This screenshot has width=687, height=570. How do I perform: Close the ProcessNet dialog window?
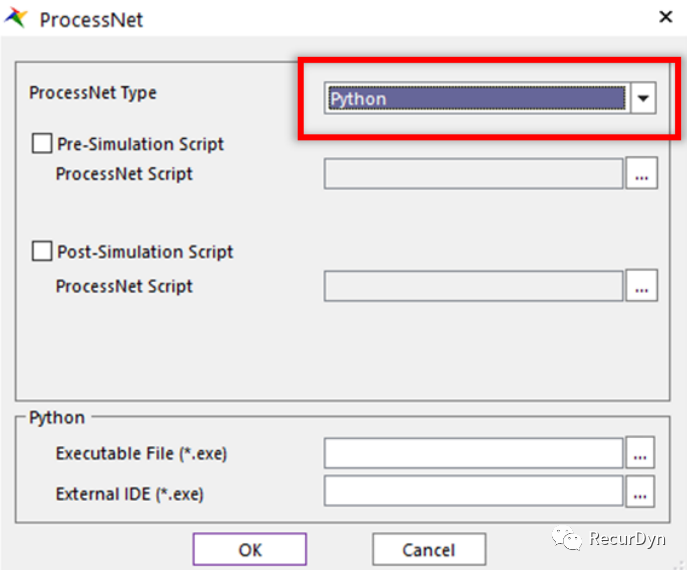pos(664,17)
